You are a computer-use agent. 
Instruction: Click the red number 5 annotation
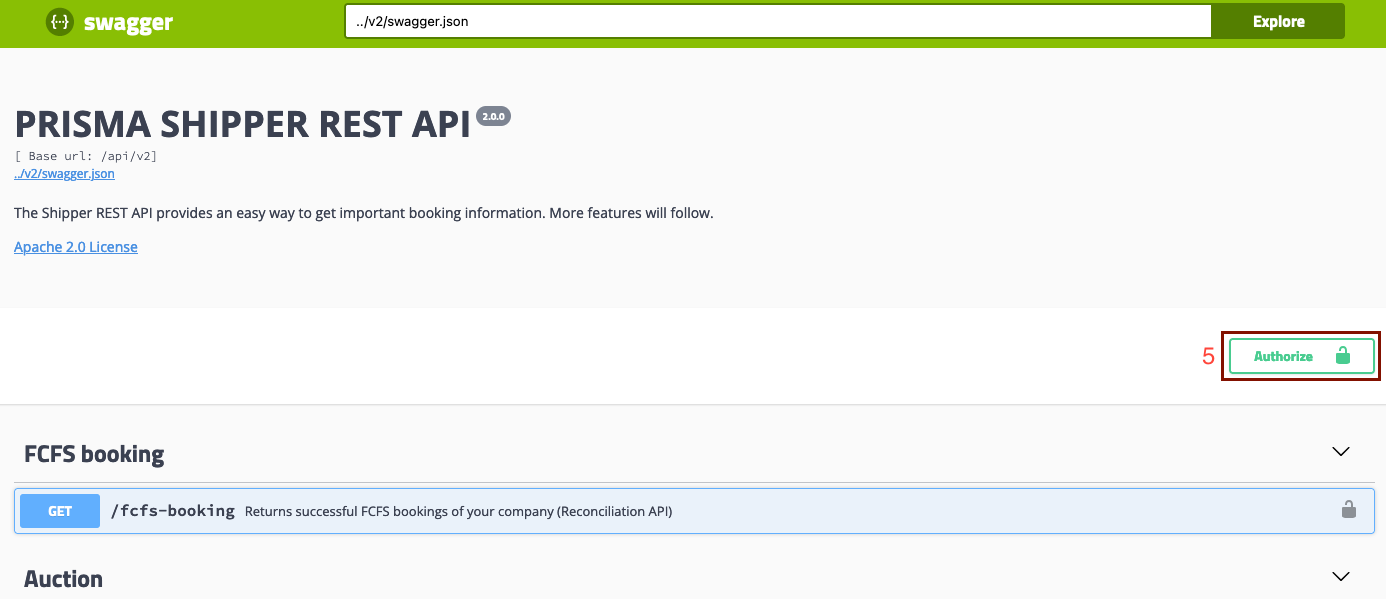(1208, 357)
